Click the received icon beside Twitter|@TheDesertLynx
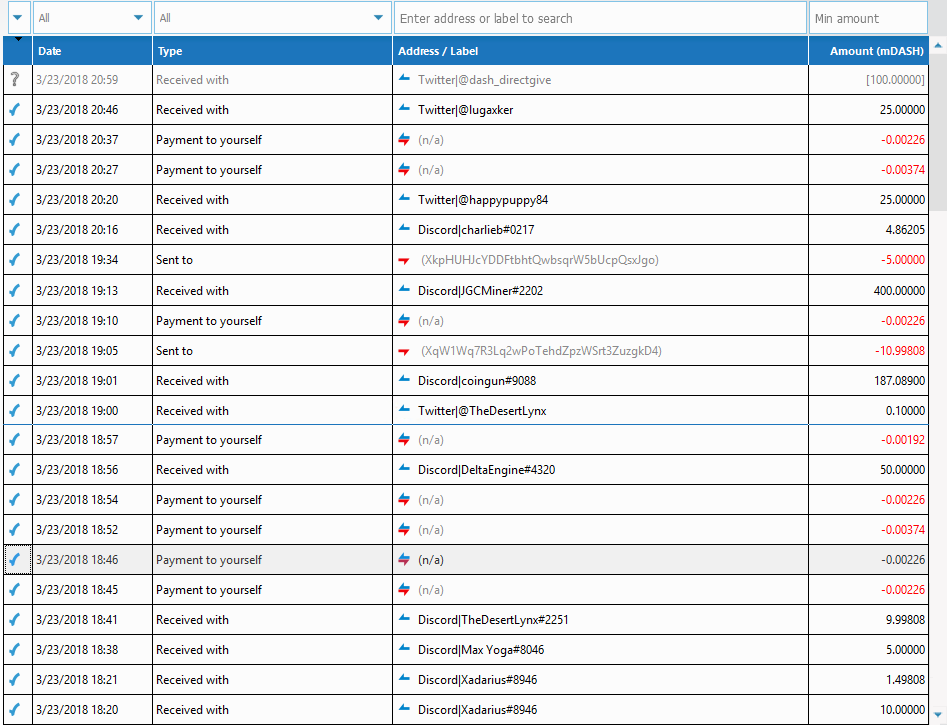The width and height of the screenshot is (947, 725). (405, 409)
